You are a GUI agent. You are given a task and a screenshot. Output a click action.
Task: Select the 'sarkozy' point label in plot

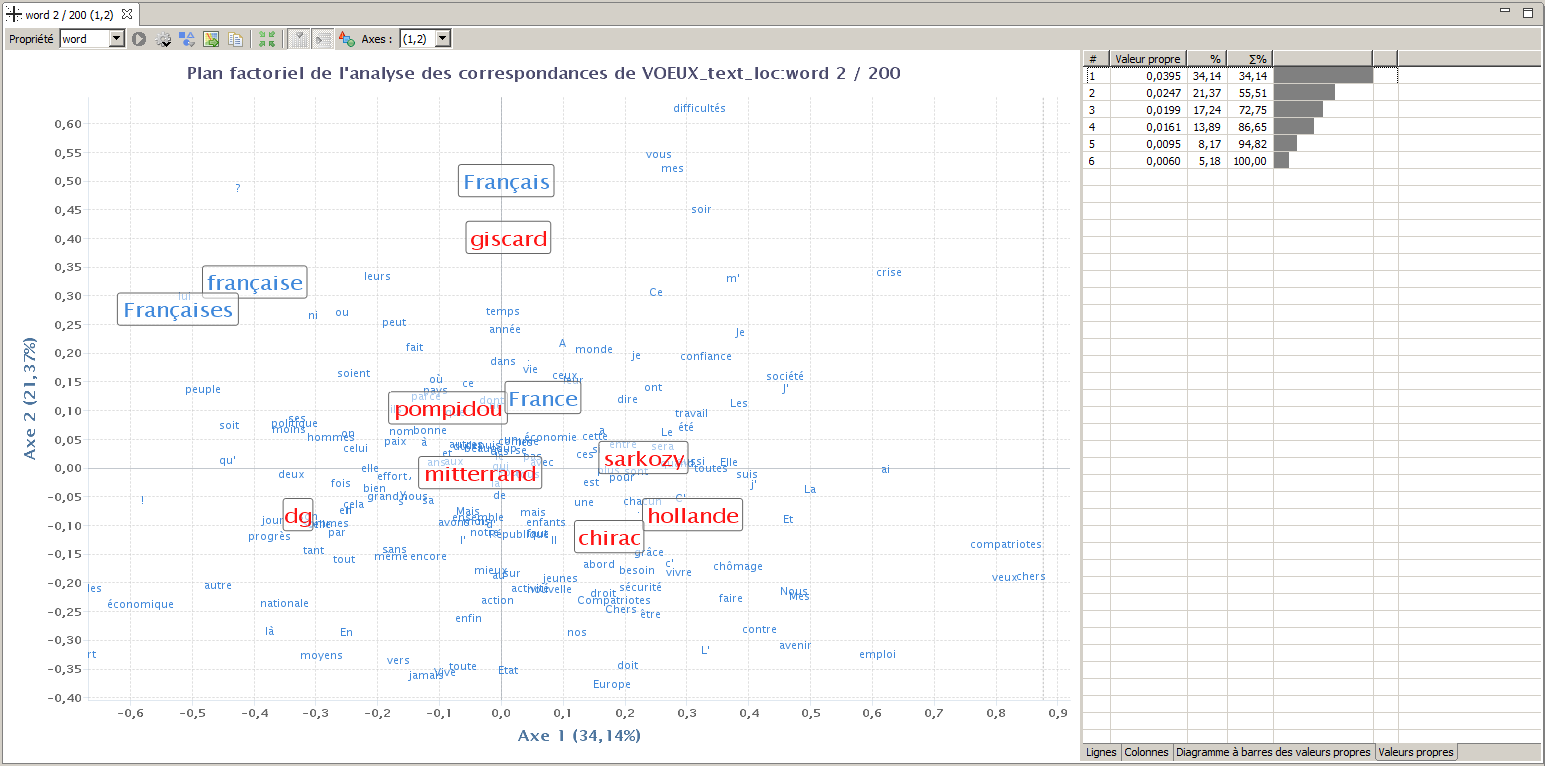pyautogui.click(x=643, y=459)
